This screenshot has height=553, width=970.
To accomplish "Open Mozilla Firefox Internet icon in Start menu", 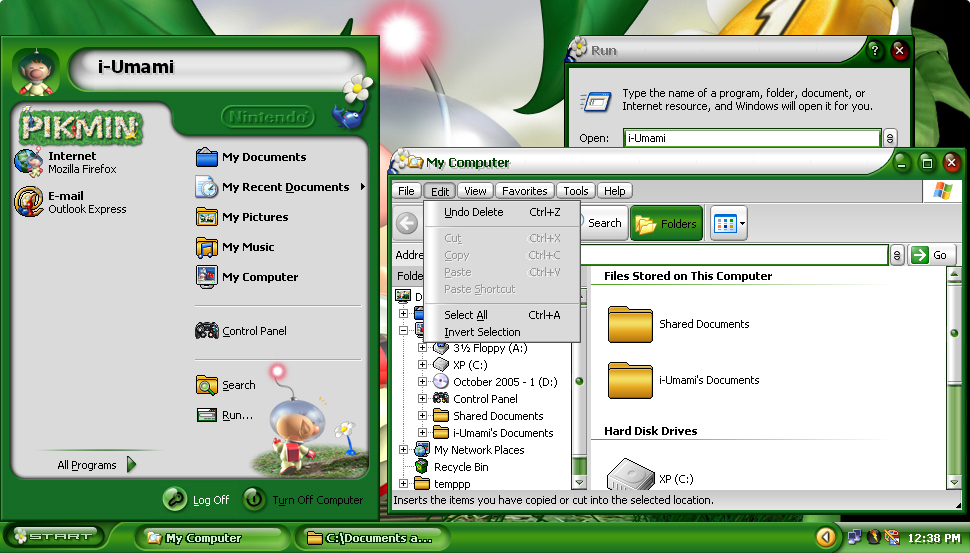I will (x=28, y=162).
